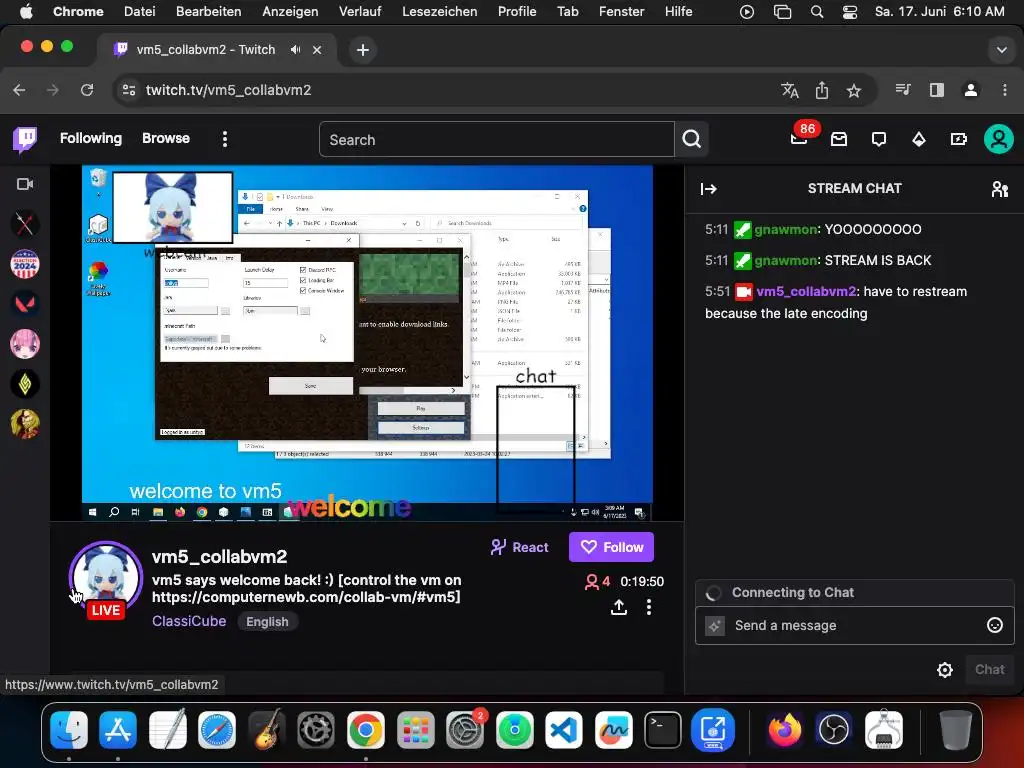The width and height of the screenshot is (1024, 768).
Task: Click the vm5_collabvm2 live avatar
Action: [105, 577]
